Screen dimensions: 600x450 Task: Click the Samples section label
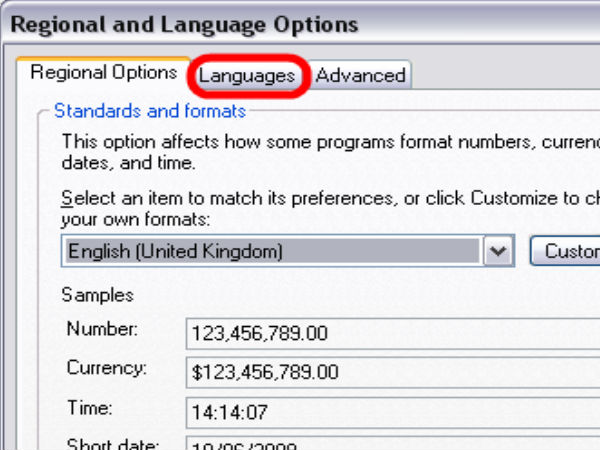(97, 296)
